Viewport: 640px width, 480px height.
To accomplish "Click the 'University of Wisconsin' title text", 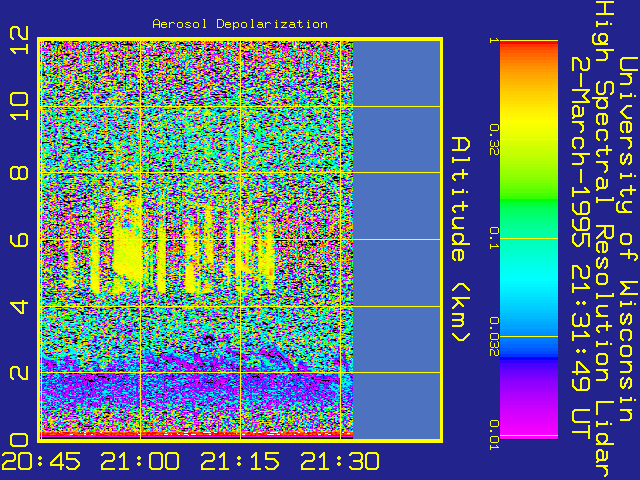I will pyautogui.click(x=629, y=239).
